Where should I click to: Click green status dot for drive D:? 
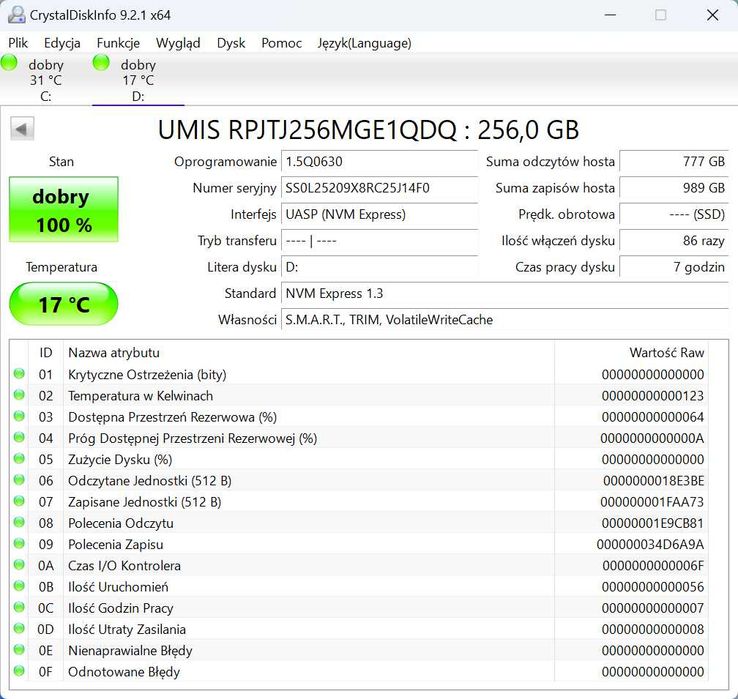click(x=101, y=63)
